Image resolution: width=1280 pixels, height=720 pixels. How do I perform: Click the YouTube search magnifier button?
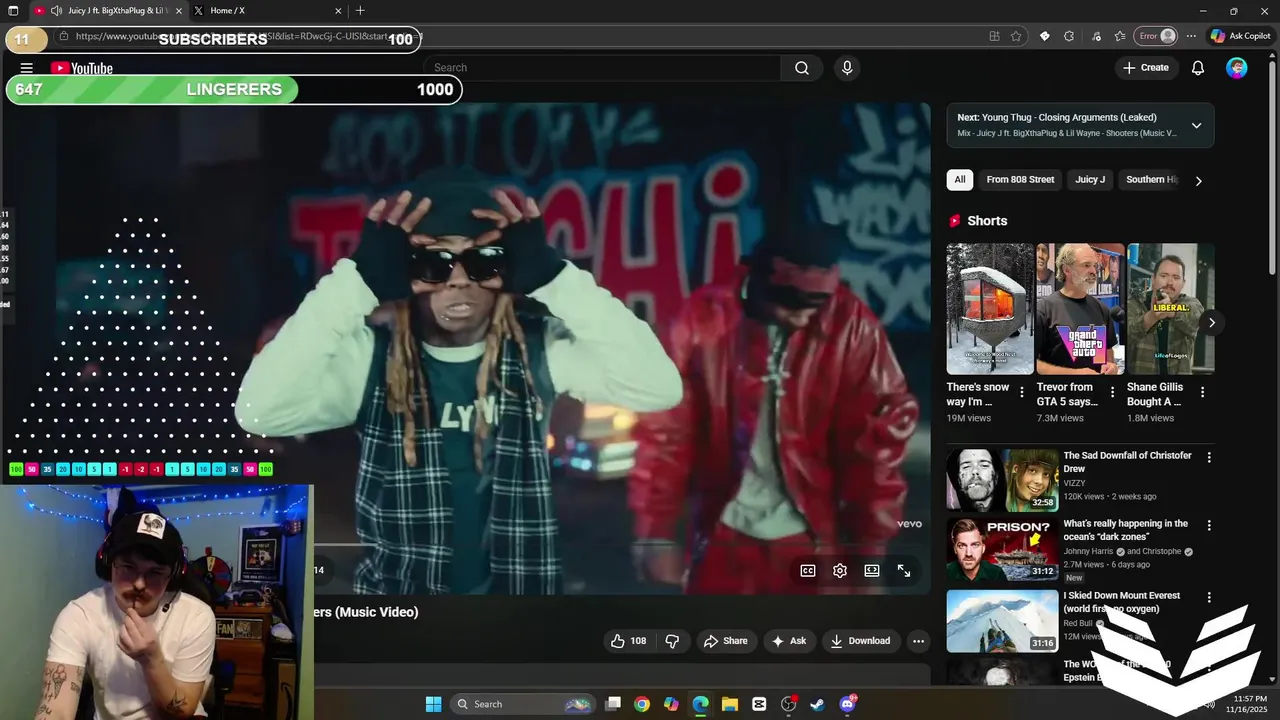point(802,68)
